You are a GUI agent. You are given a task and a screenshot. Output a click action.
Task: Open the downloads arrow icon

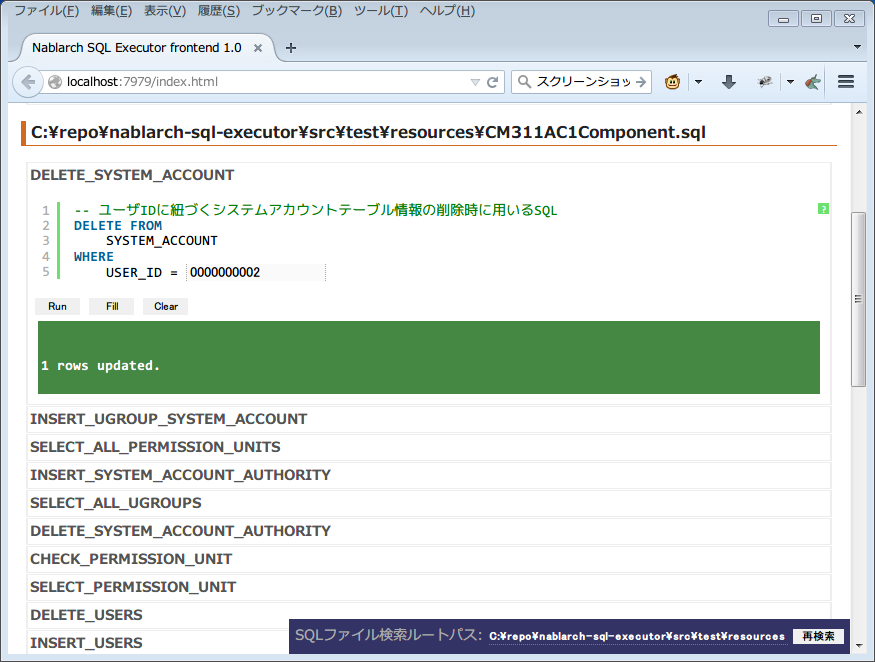pos(729,82)
